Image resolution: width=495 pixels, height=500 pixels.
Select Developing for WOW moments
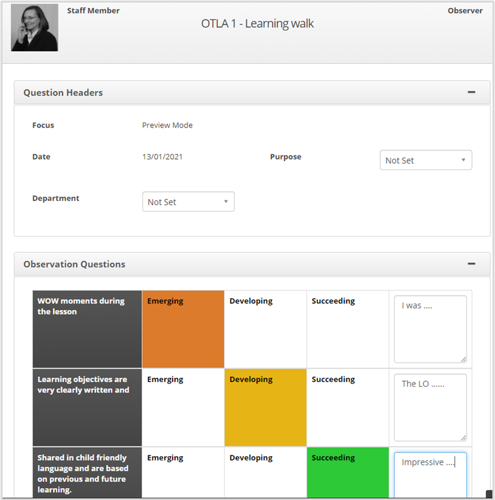pos(265,329)
